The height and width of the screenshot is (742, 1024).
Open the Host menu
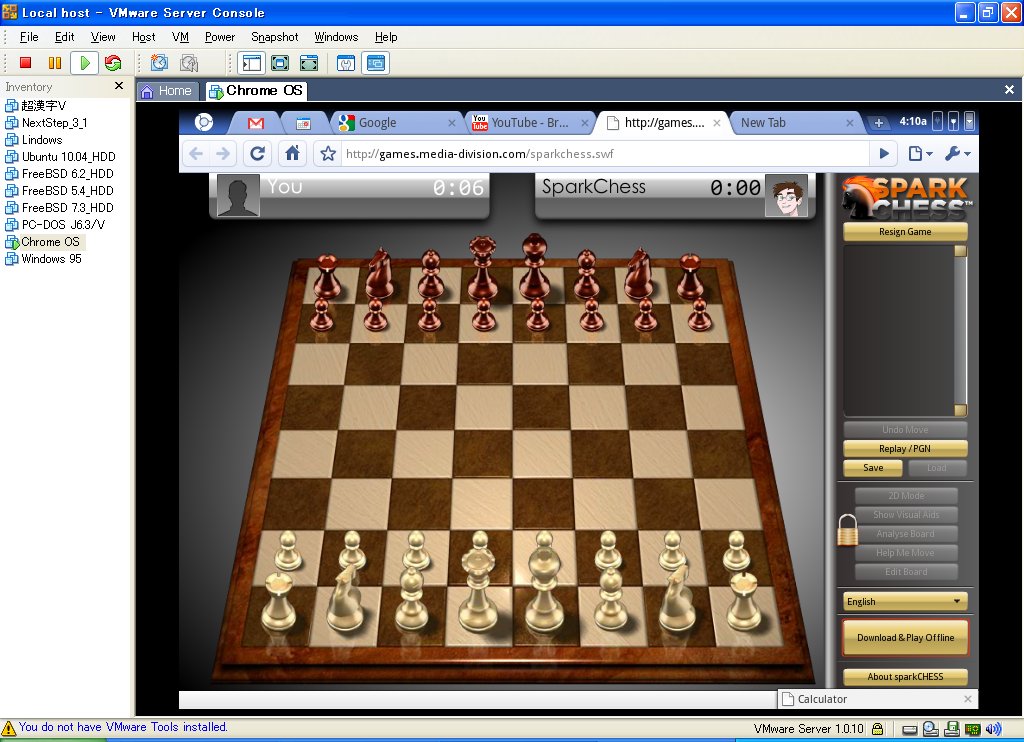[x=144, y=37]
